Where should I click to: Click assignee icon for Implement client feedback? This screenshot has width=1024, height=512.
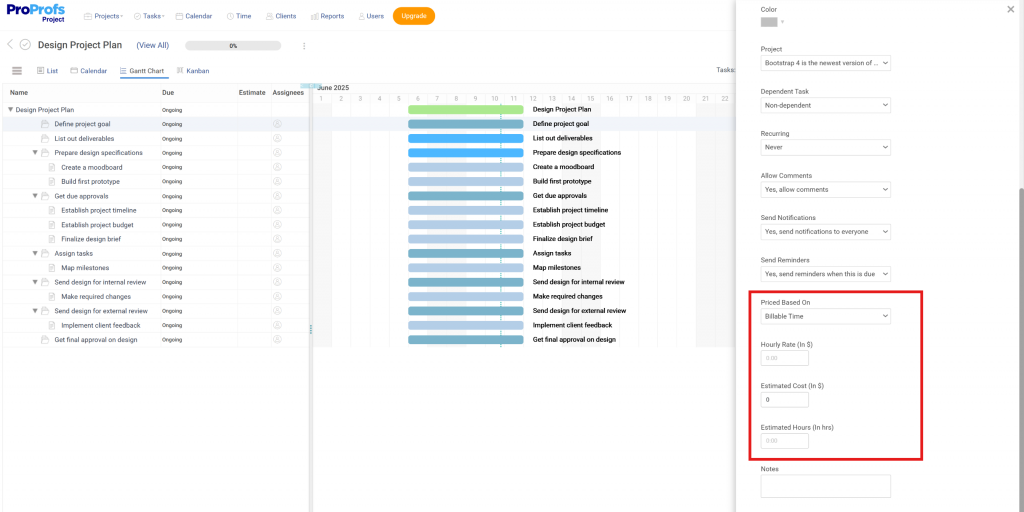coord(277,325)
